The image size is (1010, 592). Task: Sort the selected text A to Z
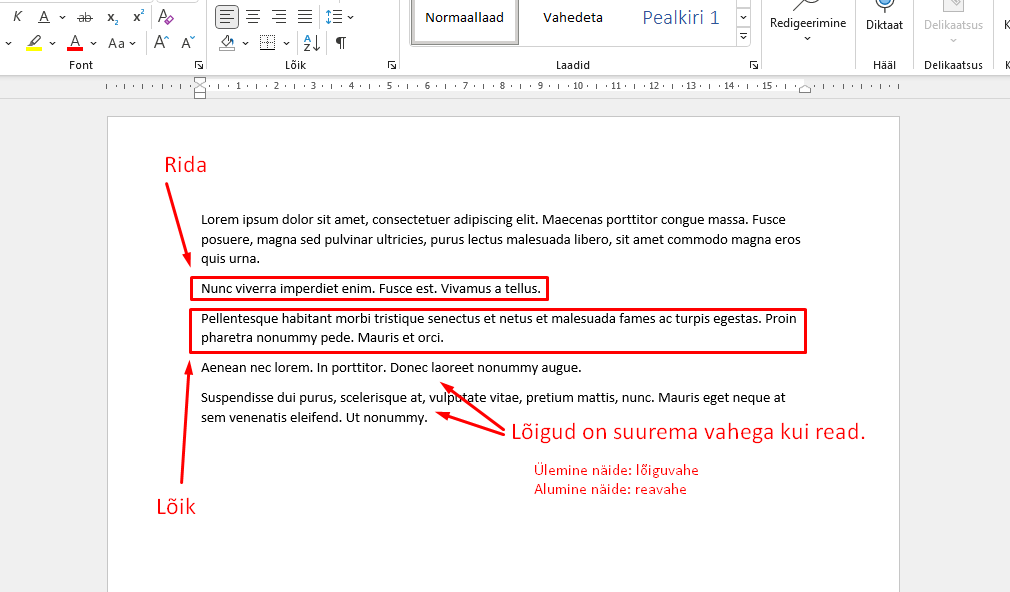click(x=312, y=43)
